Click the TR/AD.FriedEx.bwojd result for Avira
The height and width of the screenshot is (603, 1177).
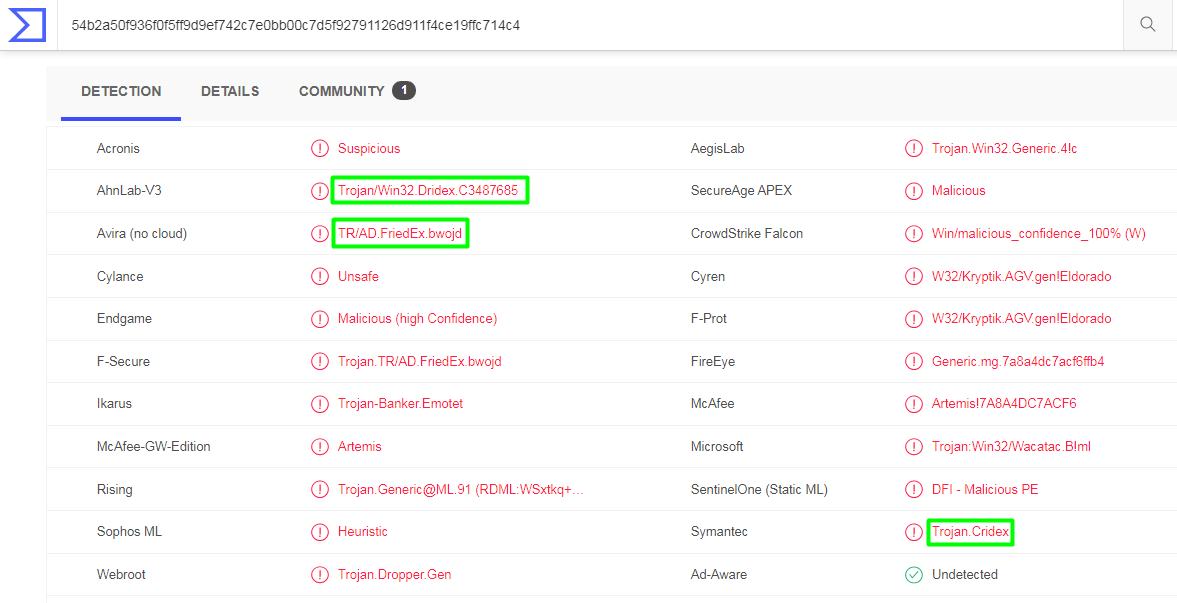402,234
